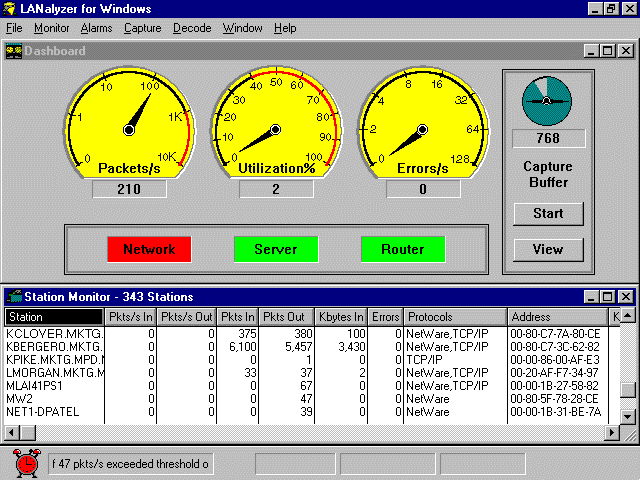
Task: Select the LMORGAN.MKTG station row
Action: coord(312,373)
